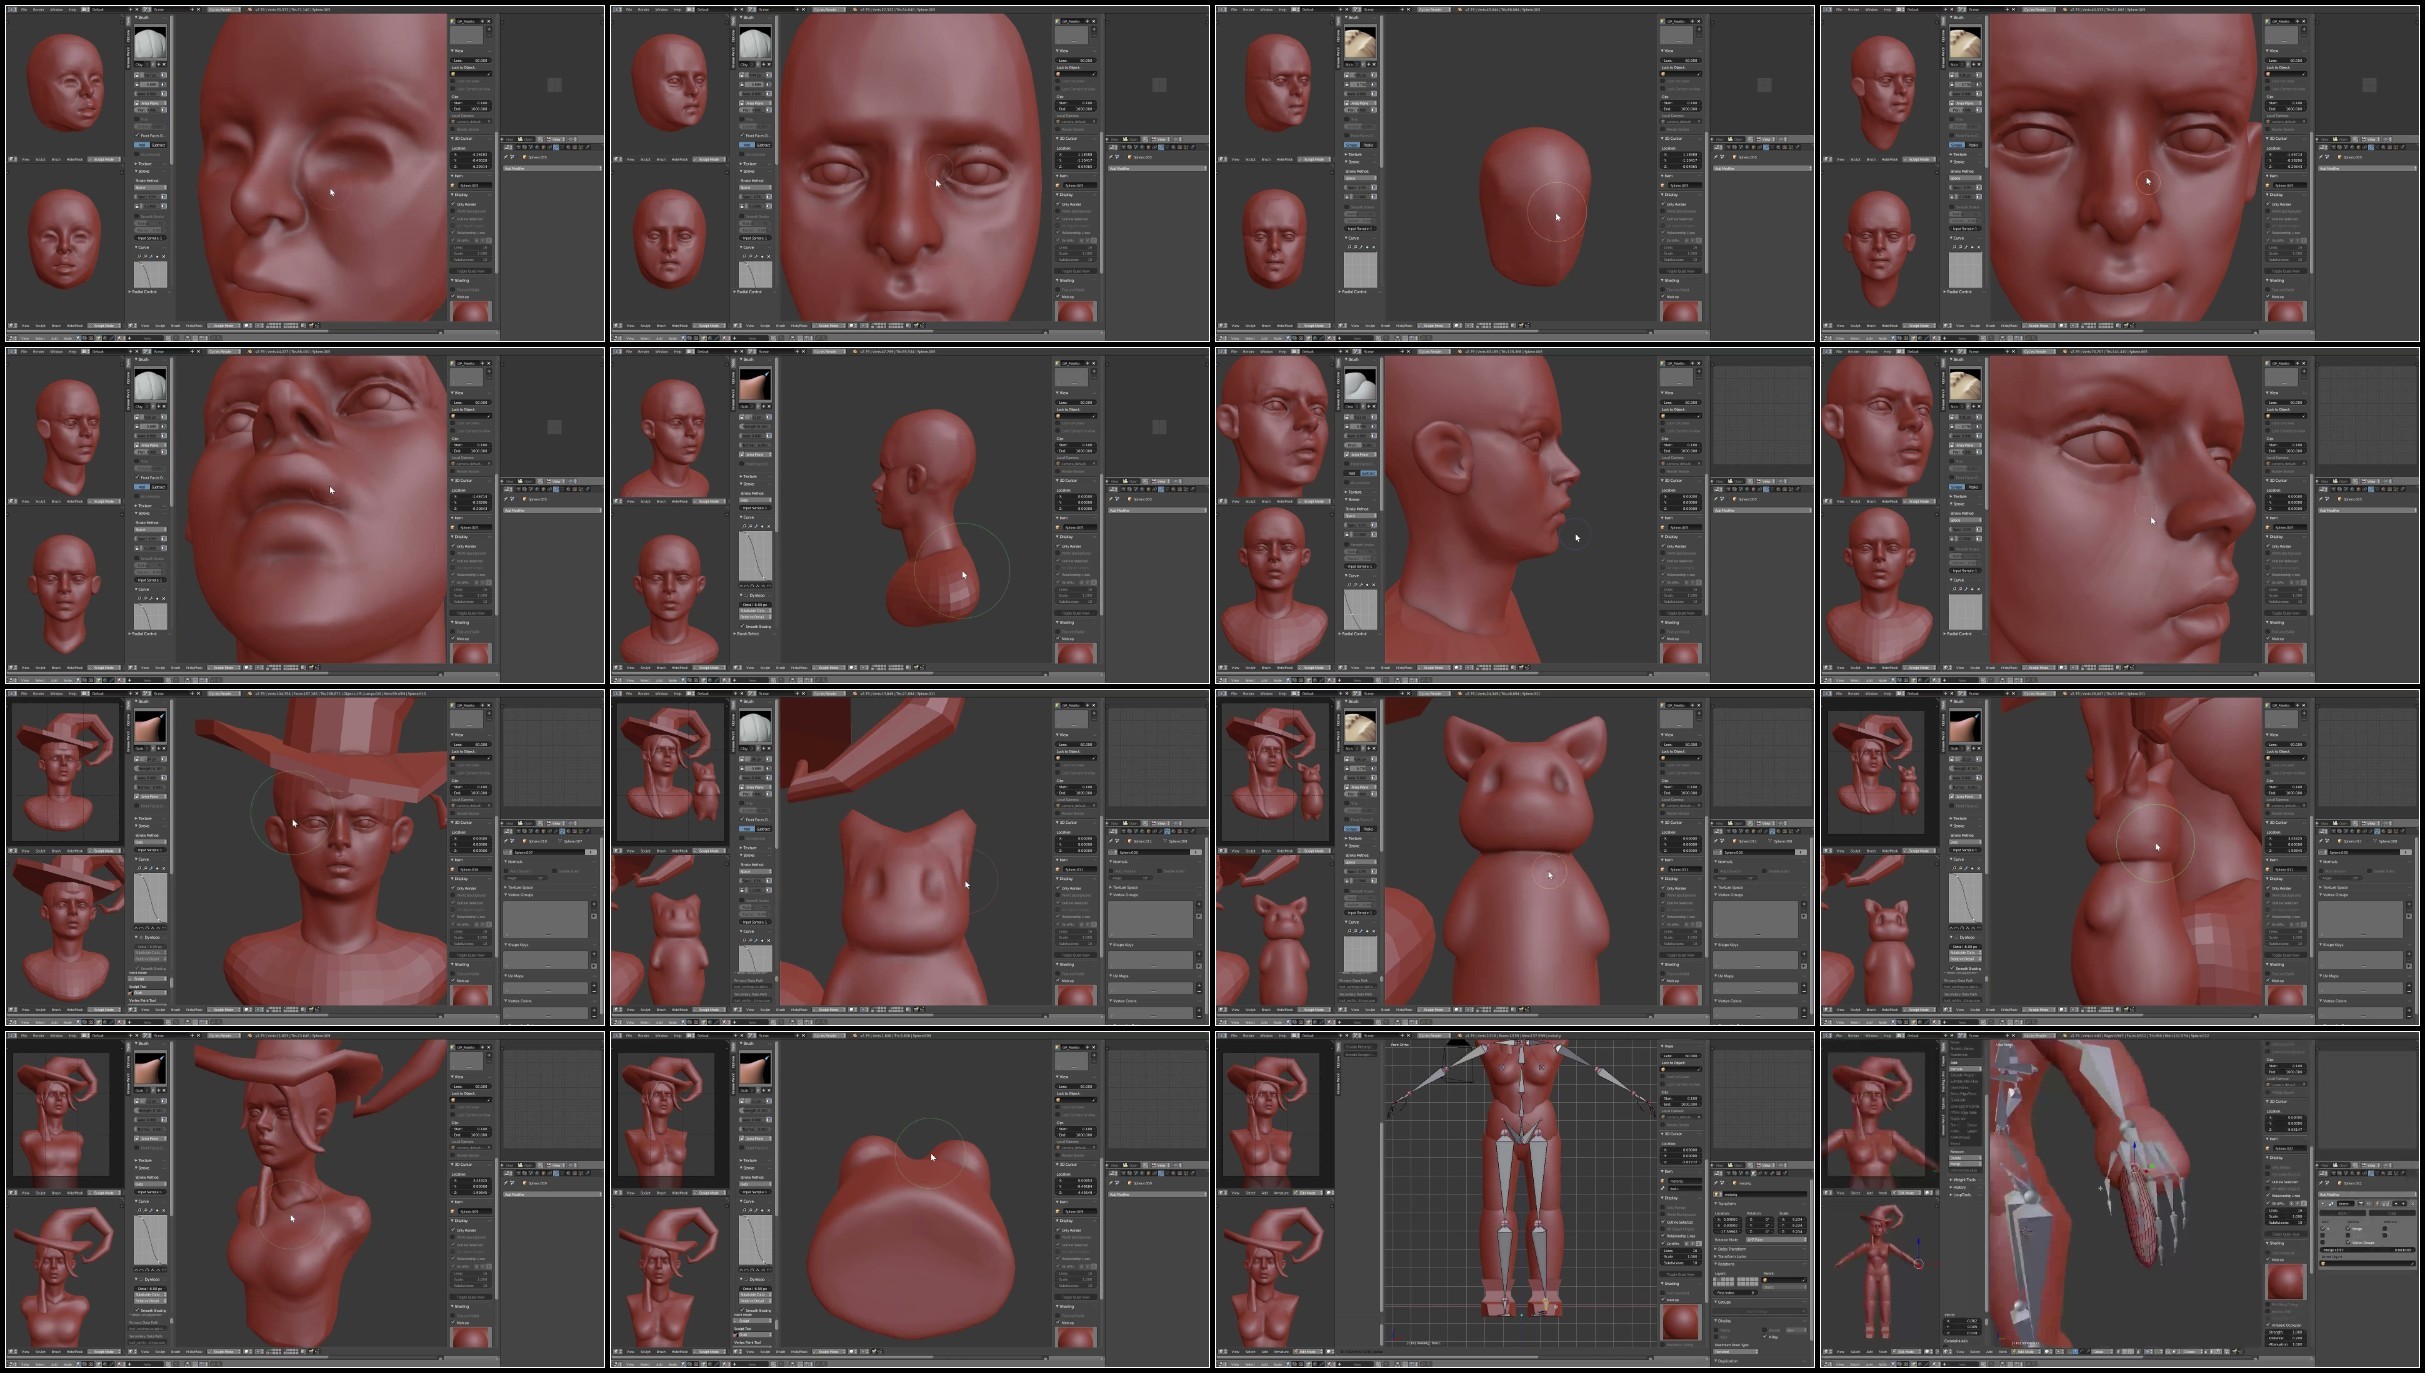Open Cycles Render engine dropdown, blank egg-head frame
The image size is (2425, 1373).
click(1434, 9)
